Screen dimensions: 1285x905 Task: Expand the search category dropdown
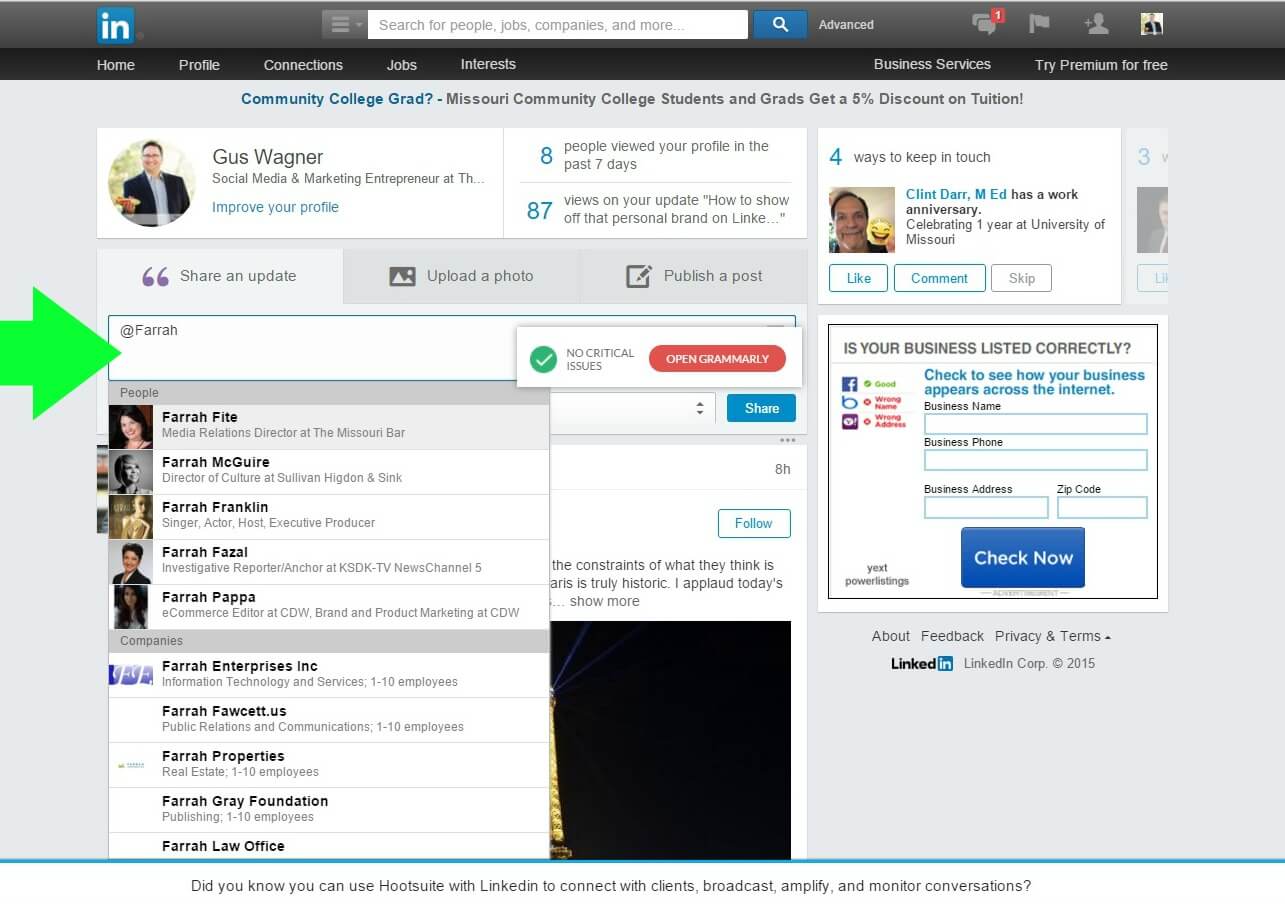(x=344, y=25)
